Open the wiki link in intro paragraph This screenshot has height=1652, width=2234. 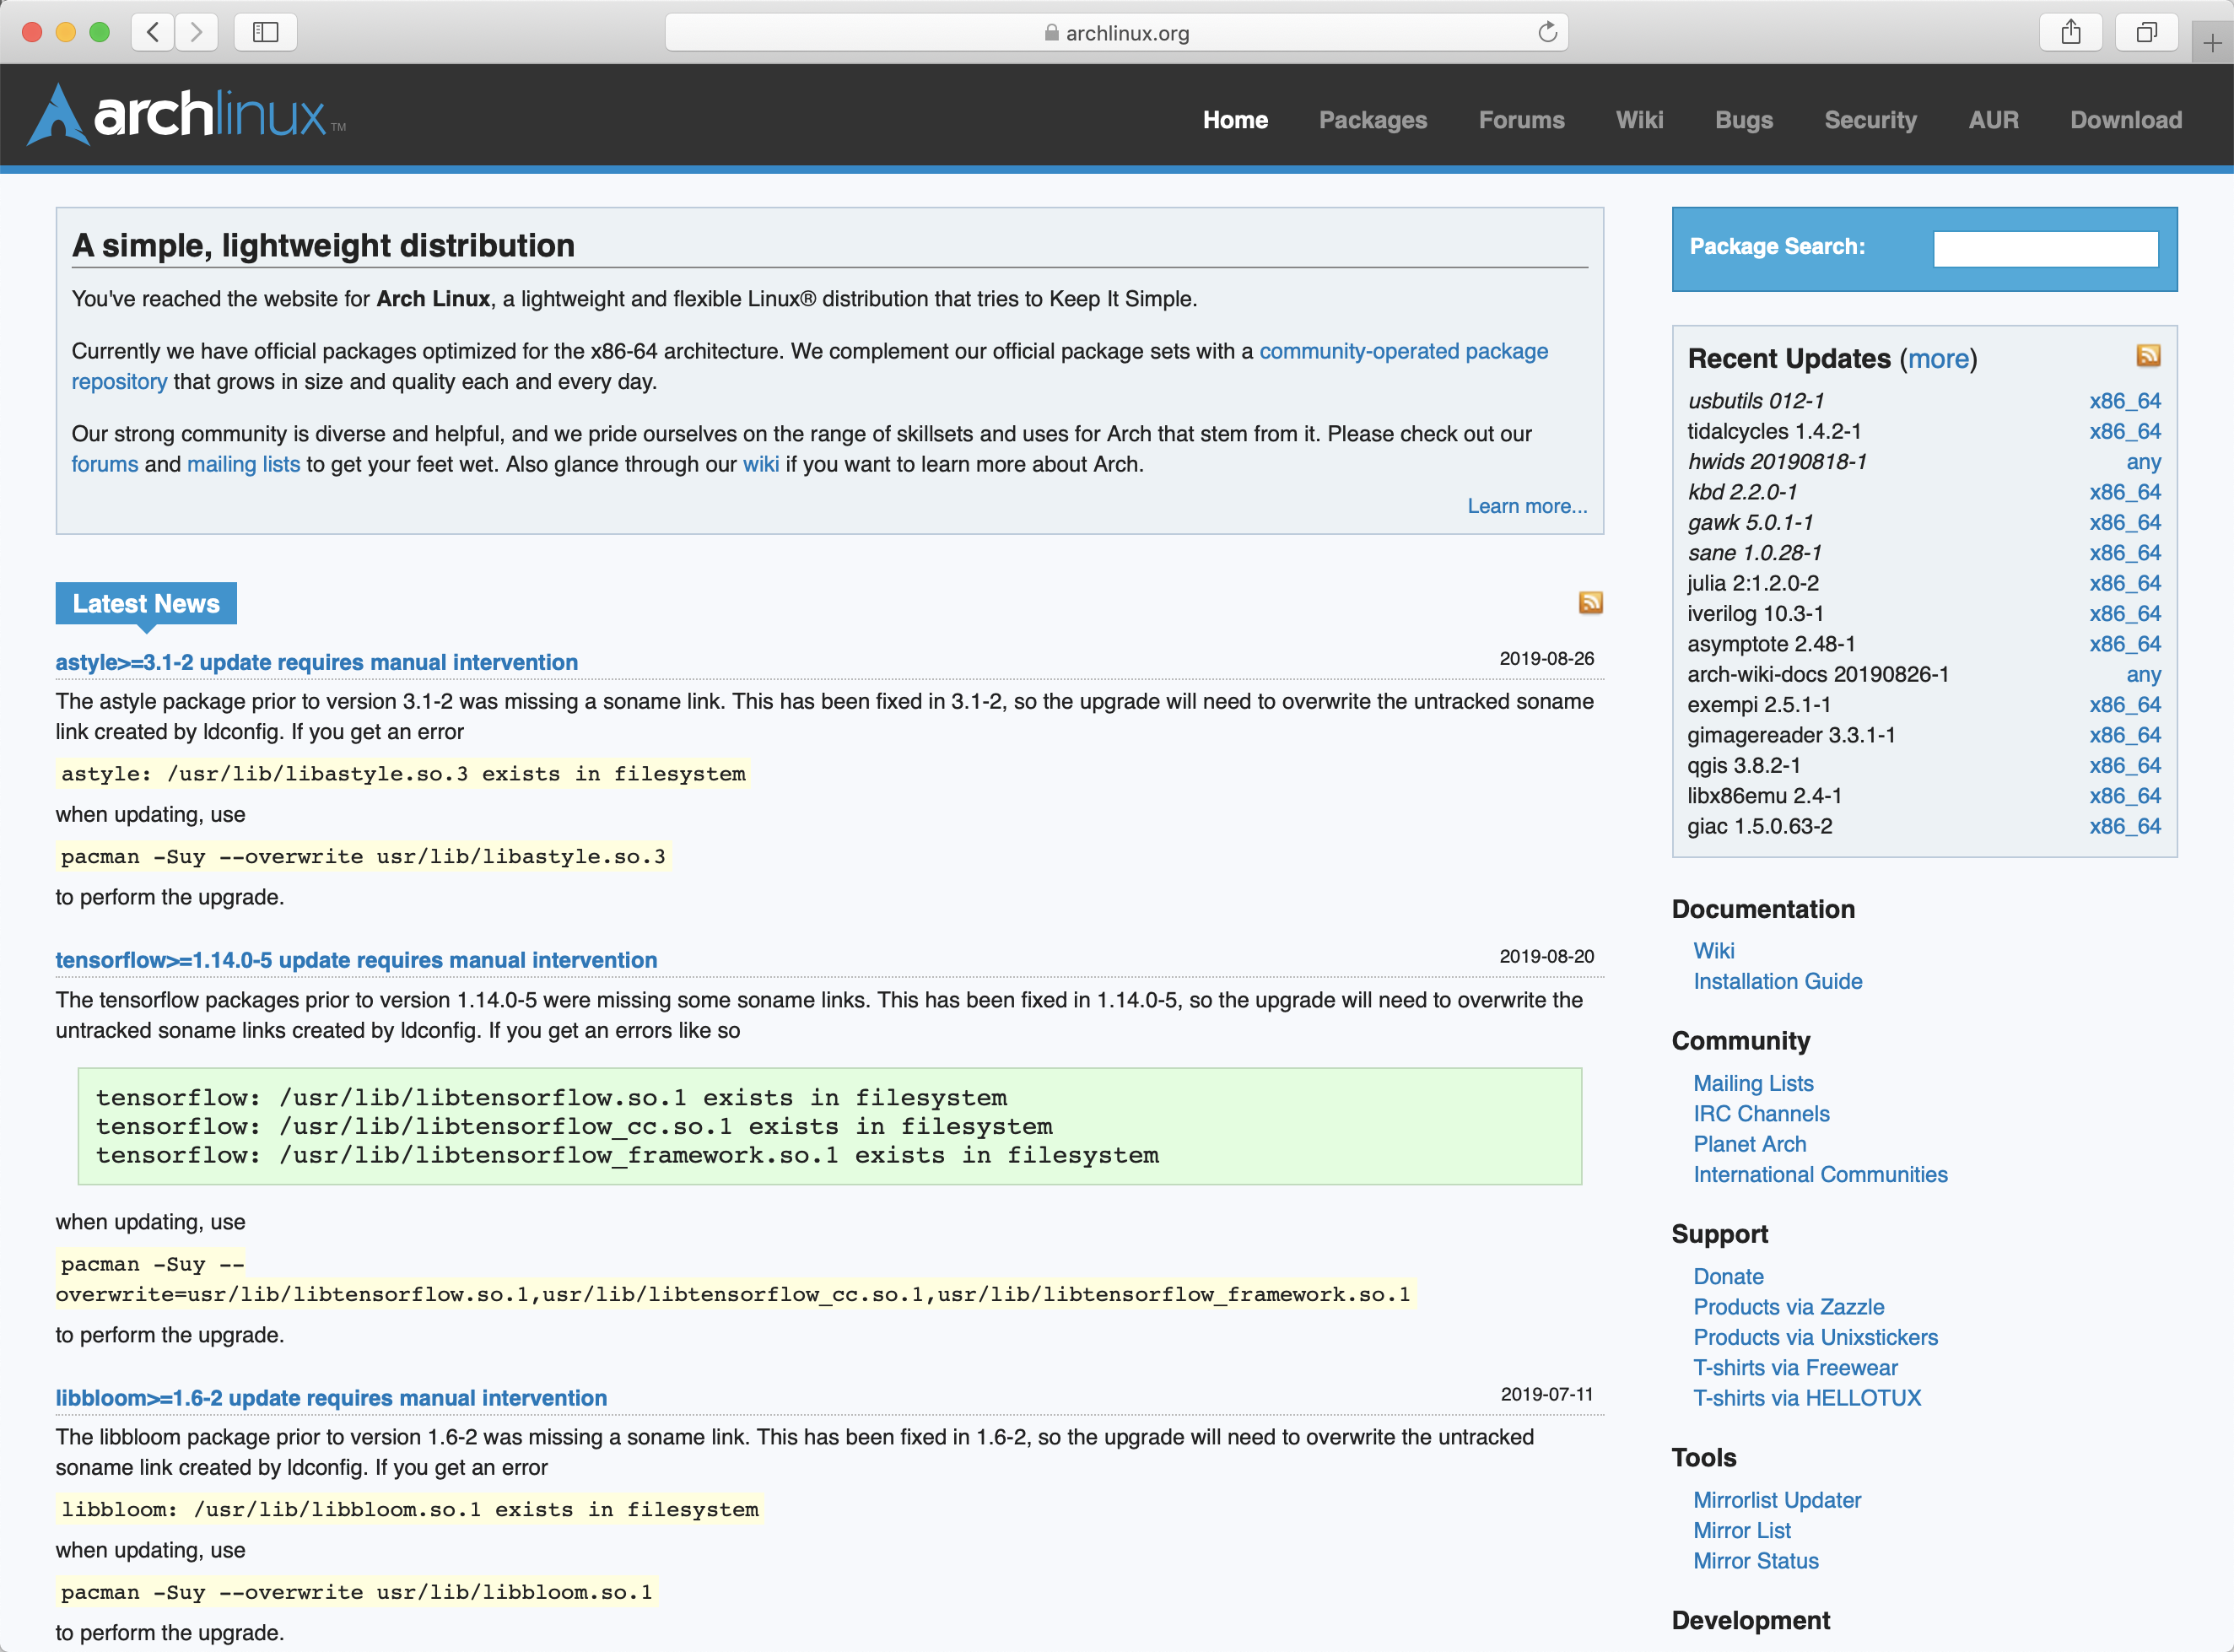[760, 464]
